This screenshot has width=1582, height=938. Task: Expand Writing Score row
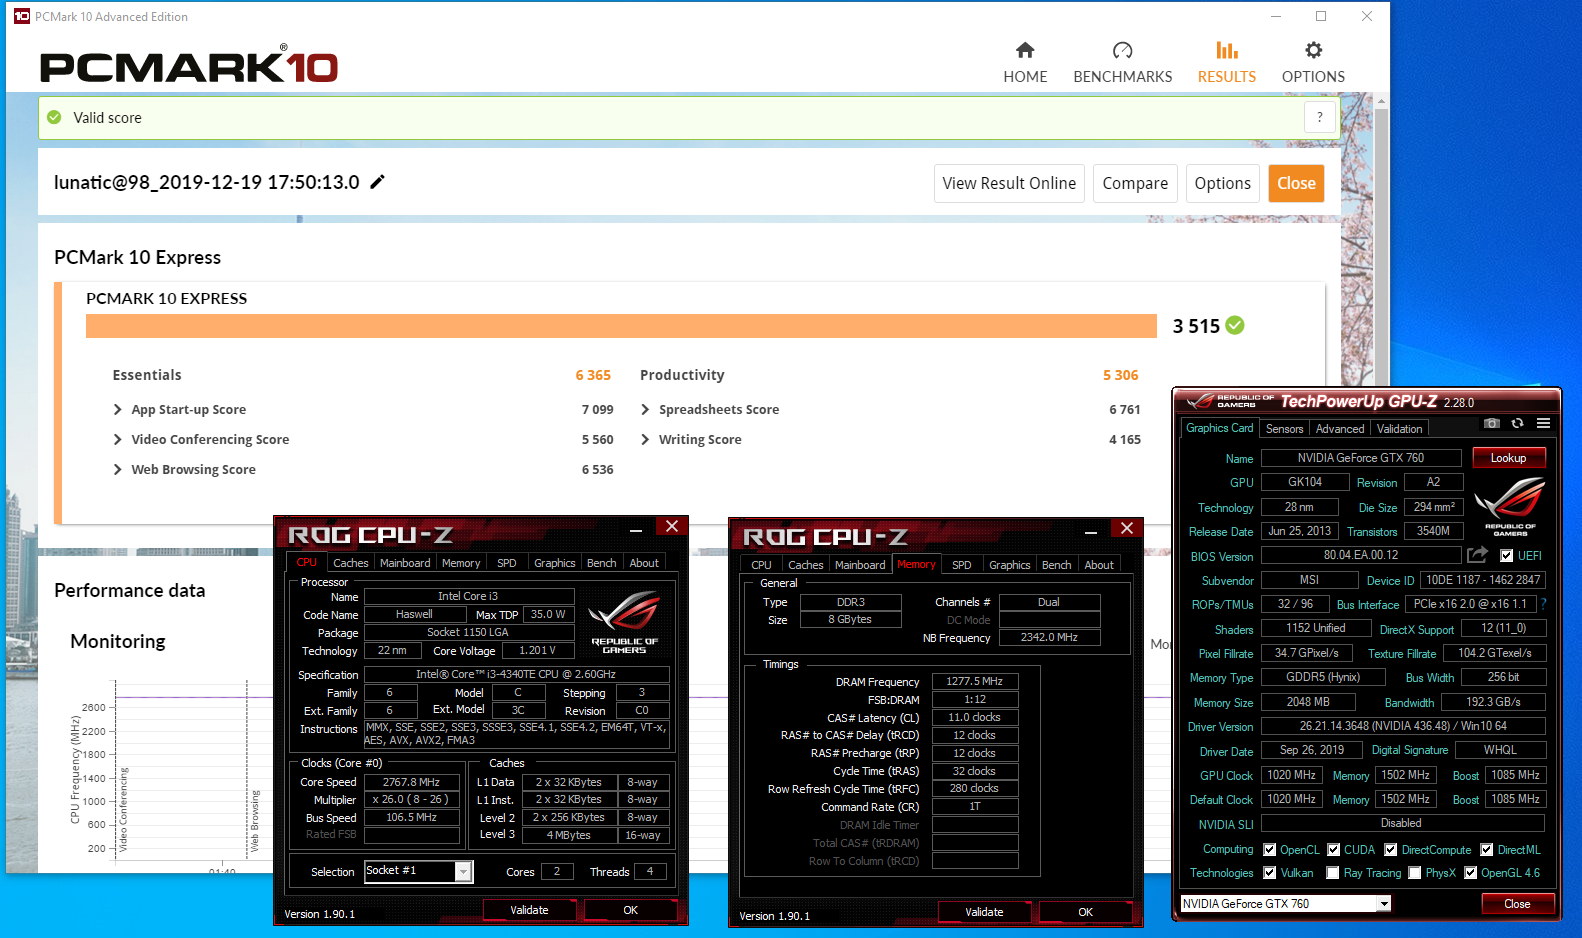[x=645, y=439]
